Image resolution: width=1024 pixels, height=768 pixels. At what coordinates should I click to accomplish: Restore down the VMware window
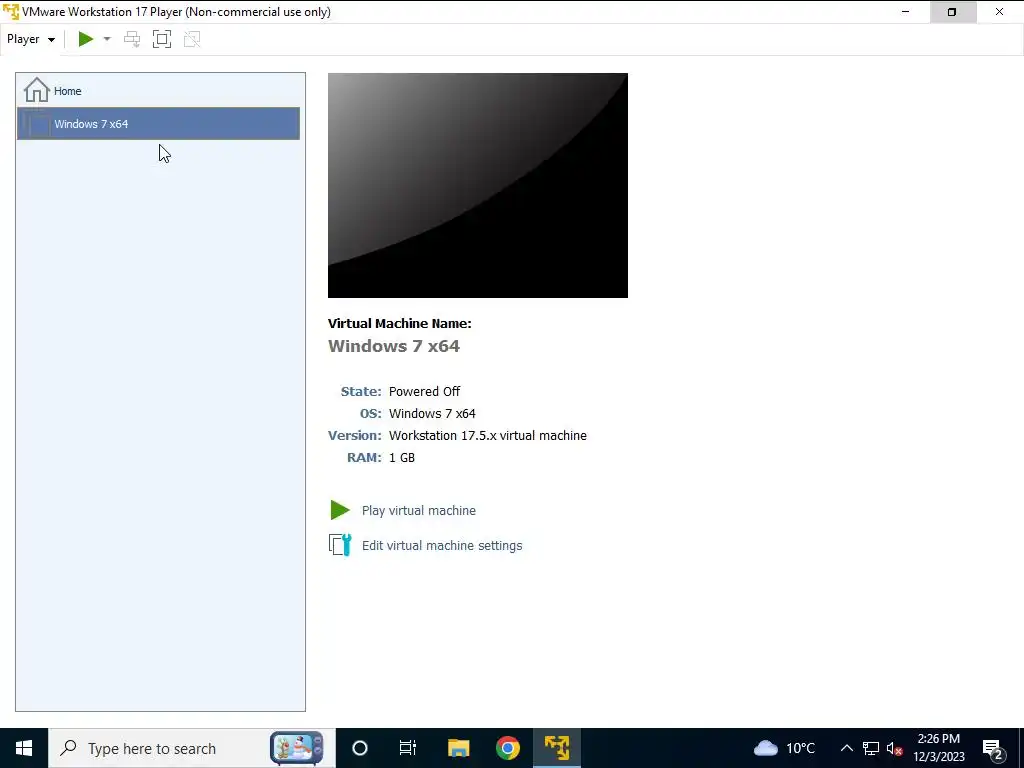coord(952,12)
